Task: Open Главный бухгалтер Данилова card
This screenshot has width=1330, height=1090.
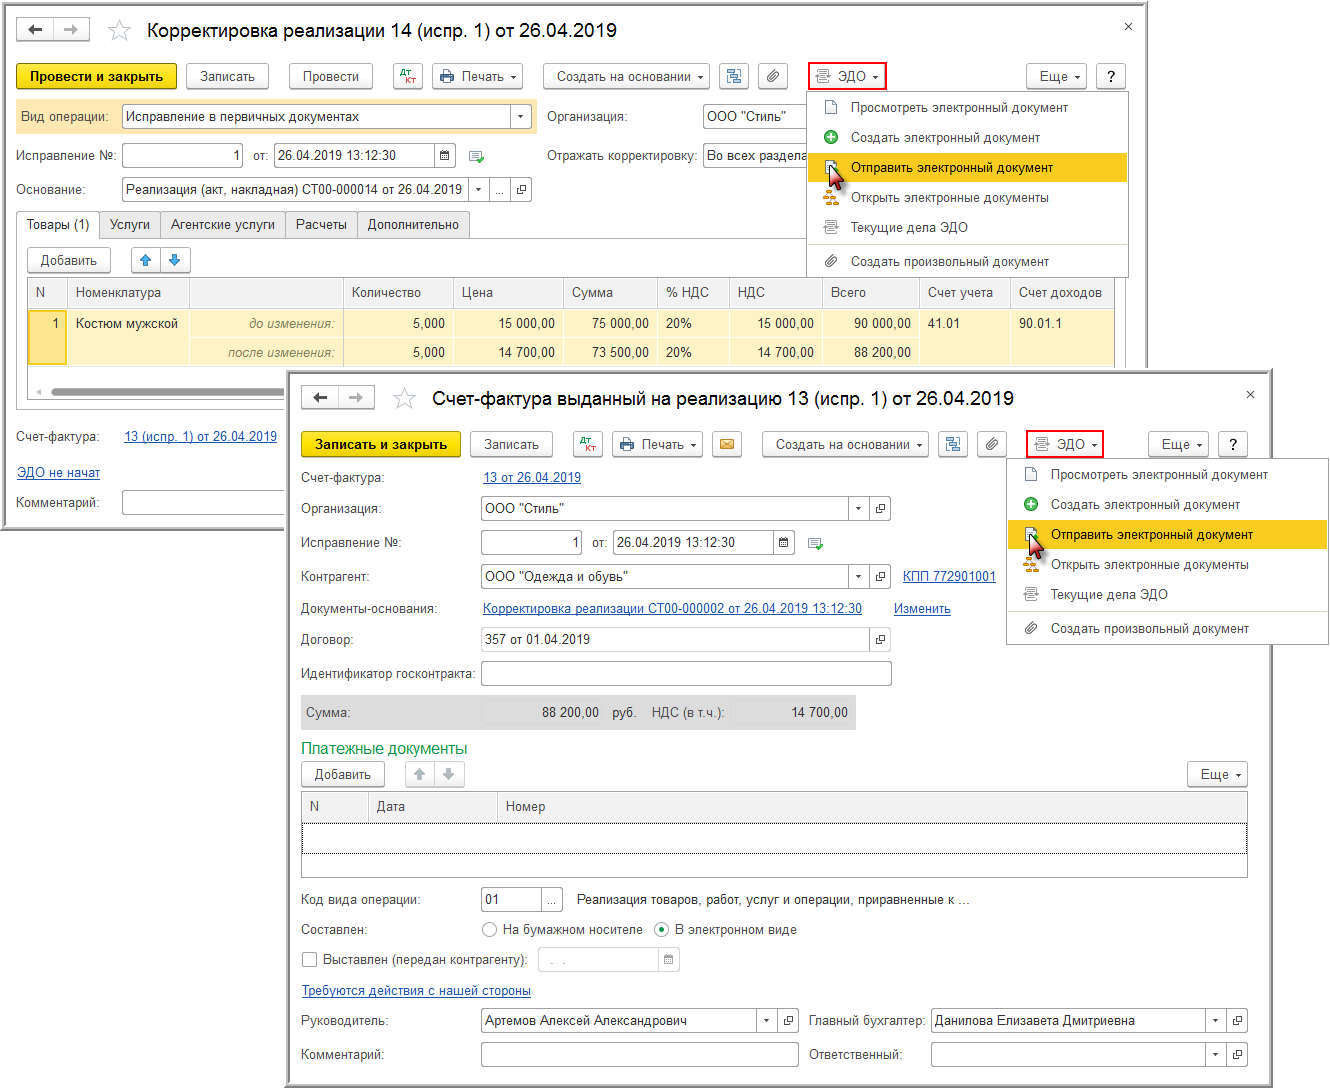Action: (1237, 1021)
